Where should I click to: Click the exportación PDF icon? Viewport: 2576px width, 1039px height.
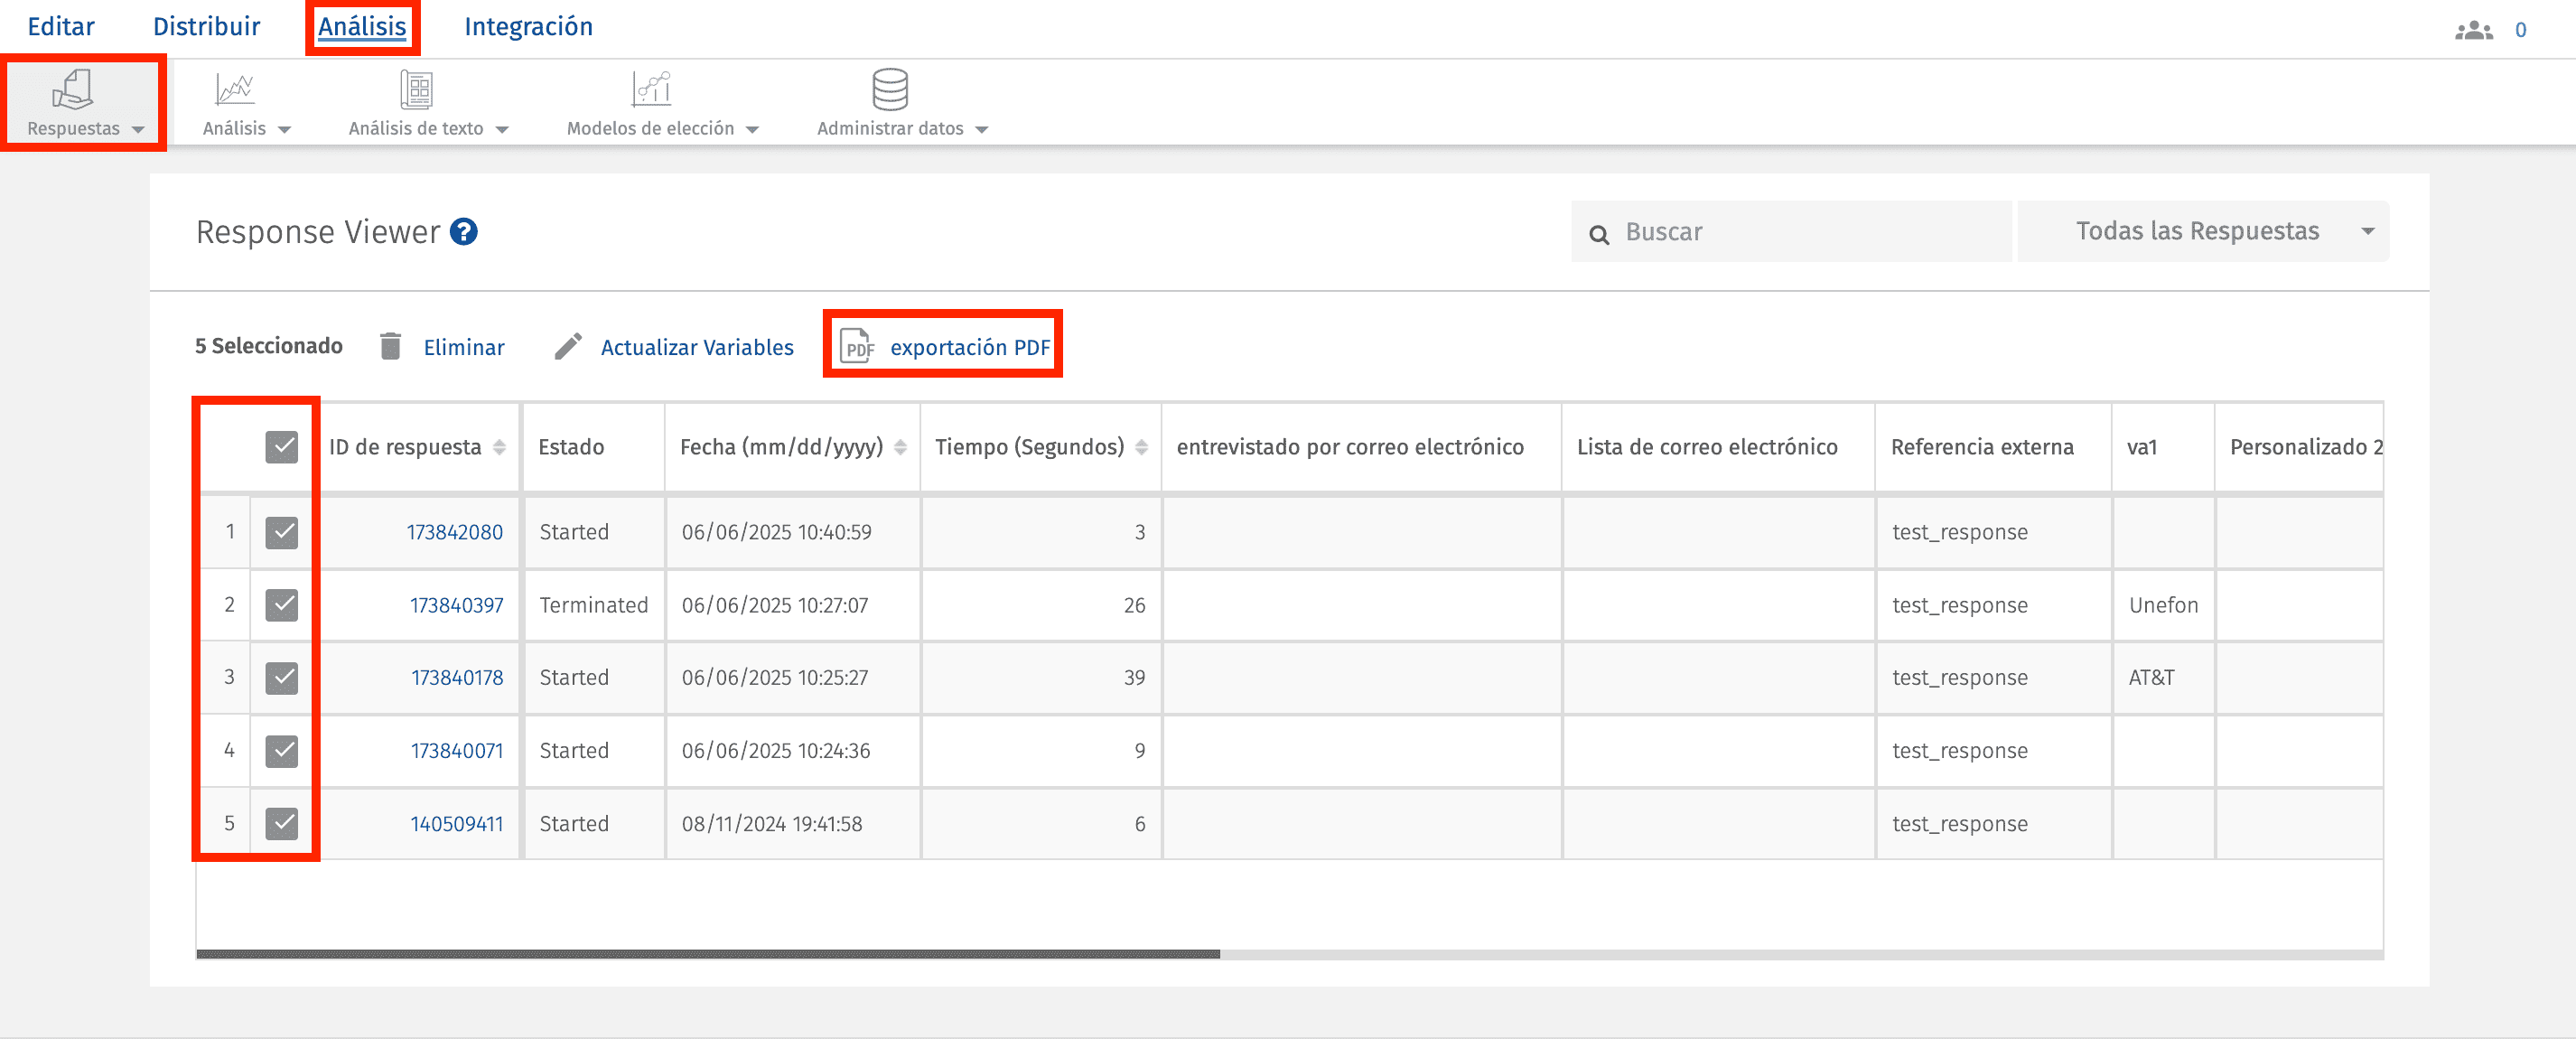857,347
